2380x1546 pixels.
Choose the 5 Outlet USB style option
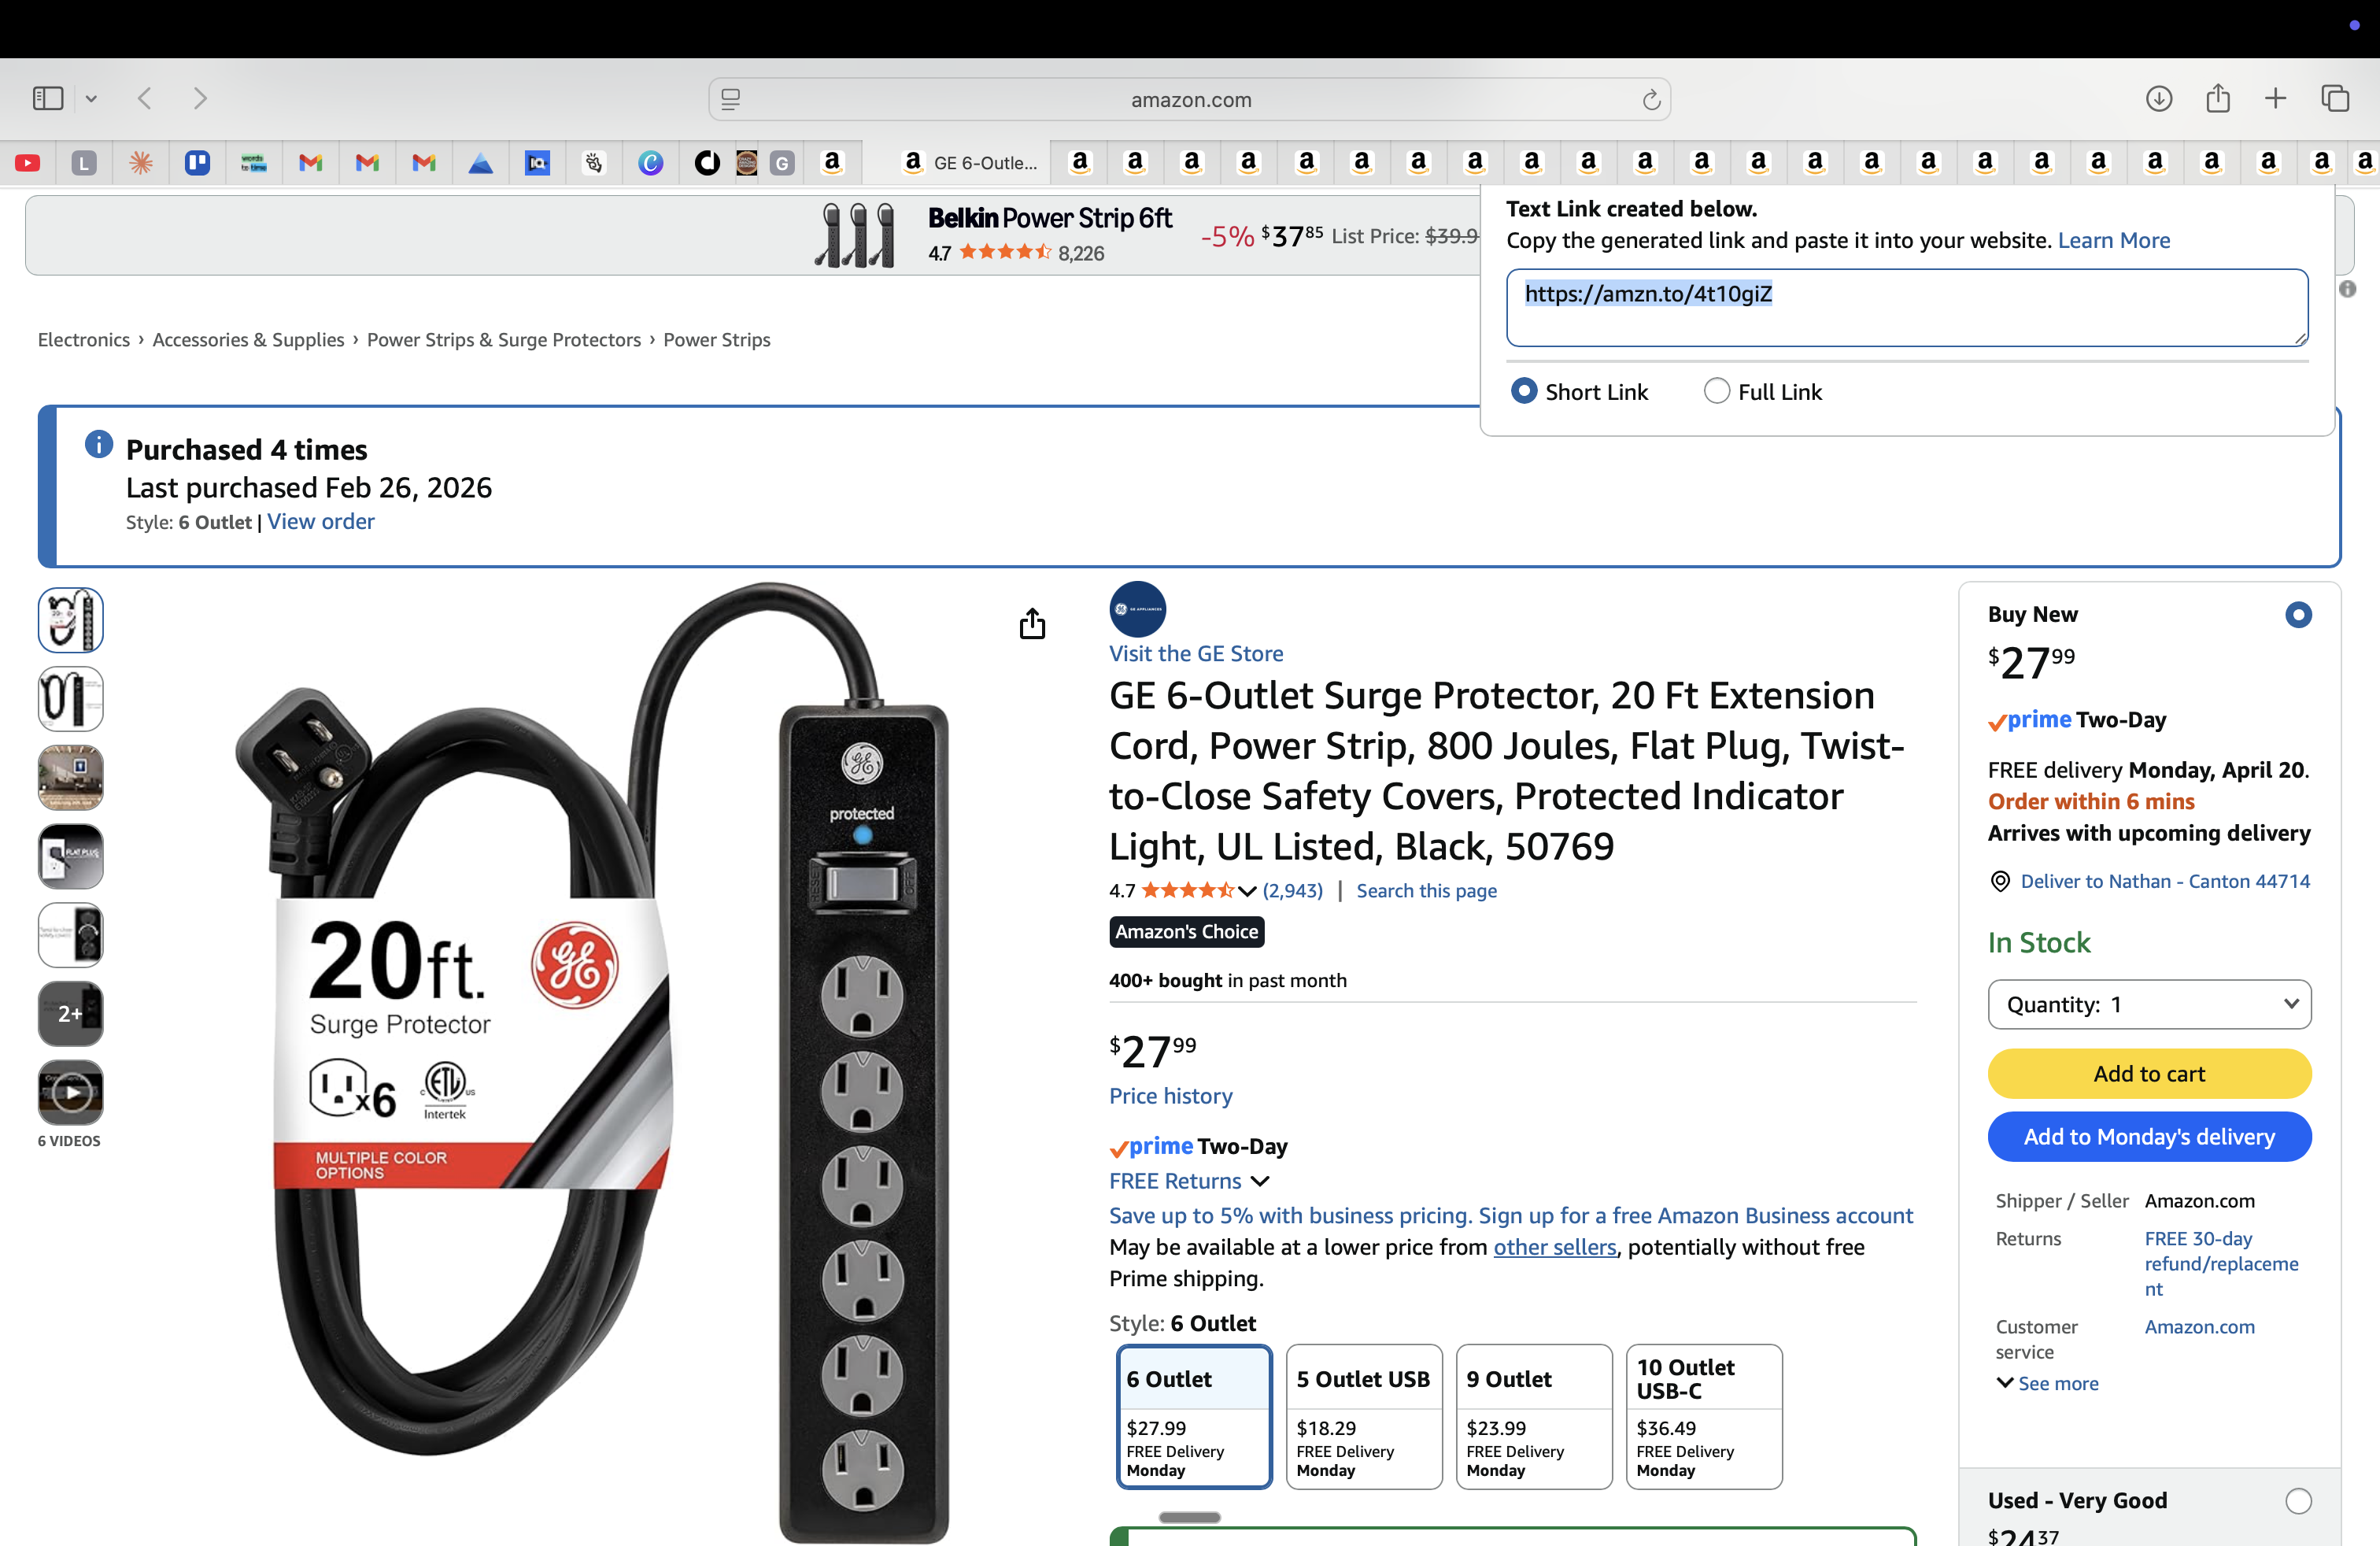tap(1364, 1417)
